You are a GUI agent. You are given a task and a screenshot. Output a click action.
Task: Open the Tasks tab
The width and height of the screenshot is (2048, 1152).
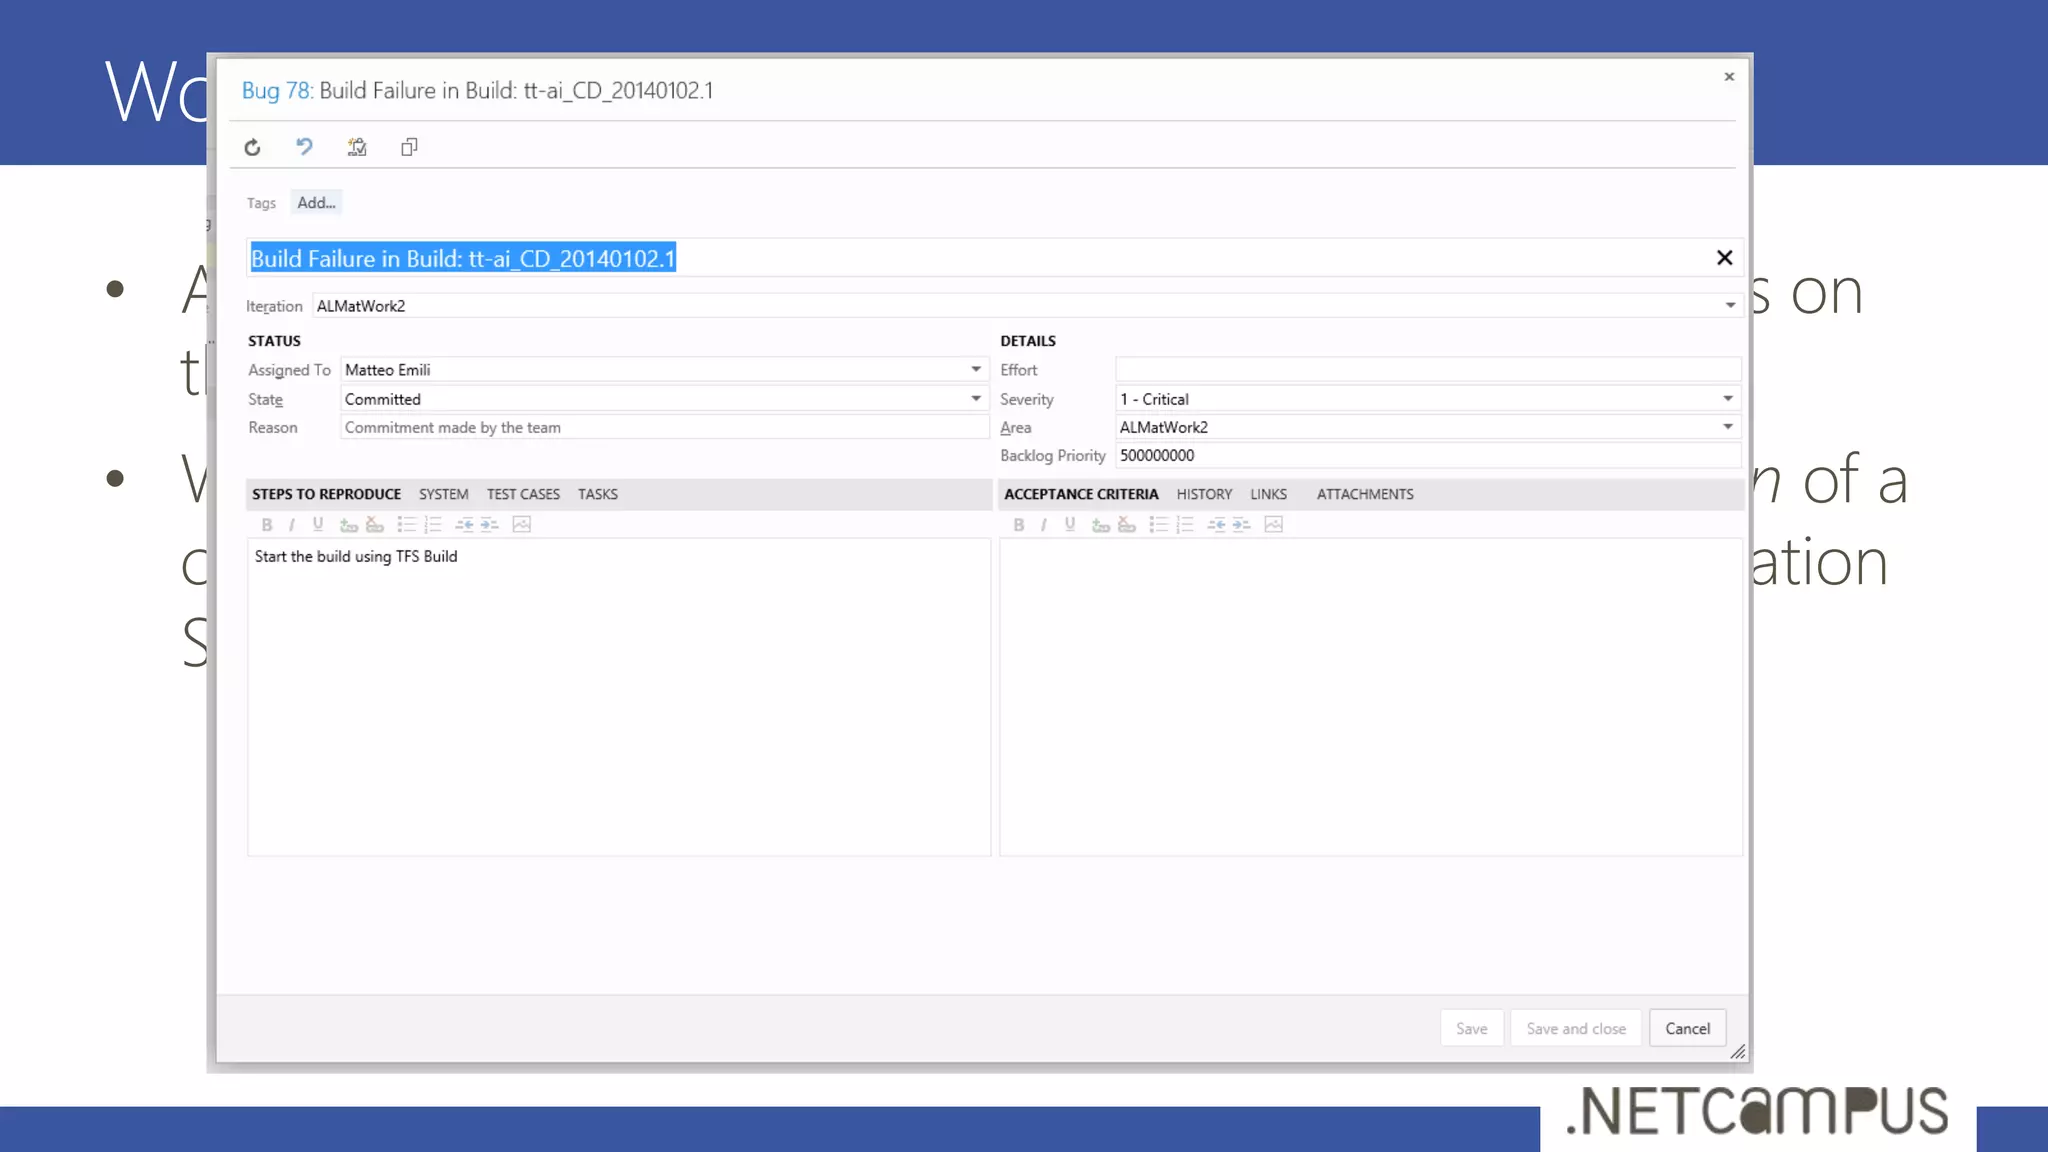tap(598, 494)
